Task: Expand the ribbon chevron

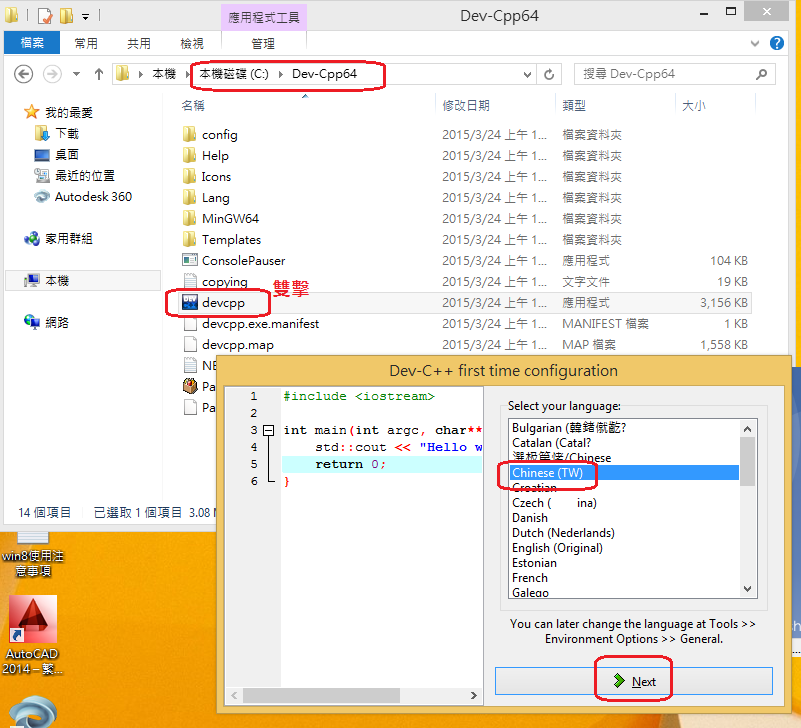Action: pos(755,43)
